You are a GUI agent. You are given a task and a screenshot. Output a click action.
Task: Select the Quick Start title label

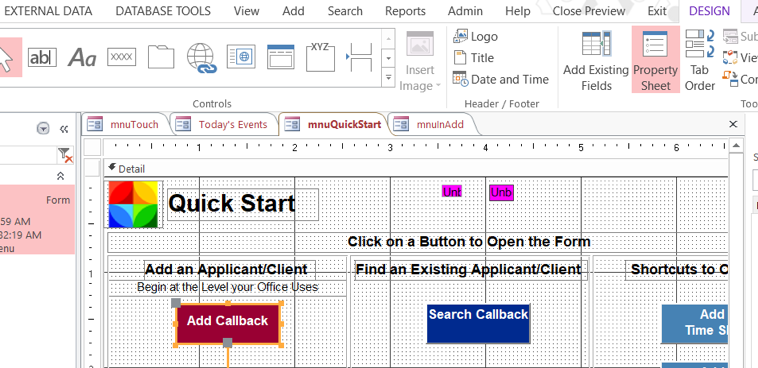243,204
